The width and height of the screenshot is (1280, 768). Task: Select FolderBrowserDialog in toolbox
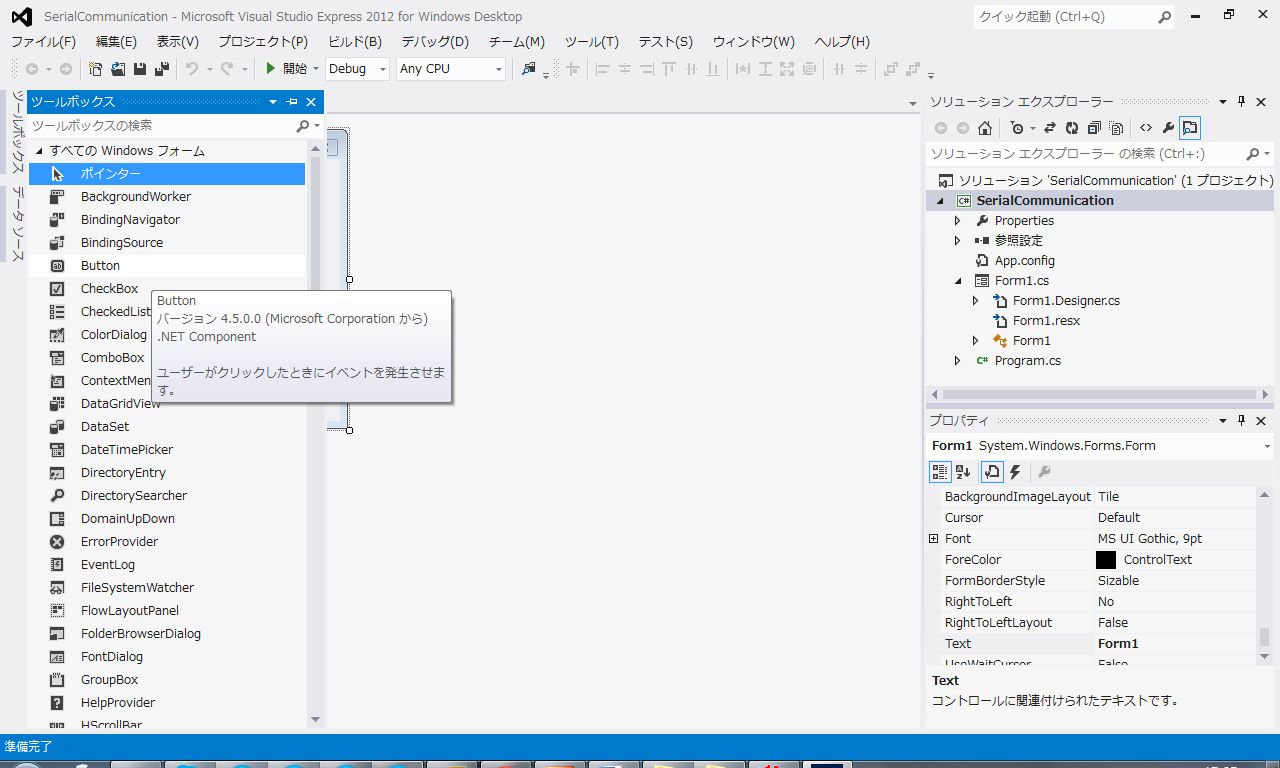[x=167, y=634]
